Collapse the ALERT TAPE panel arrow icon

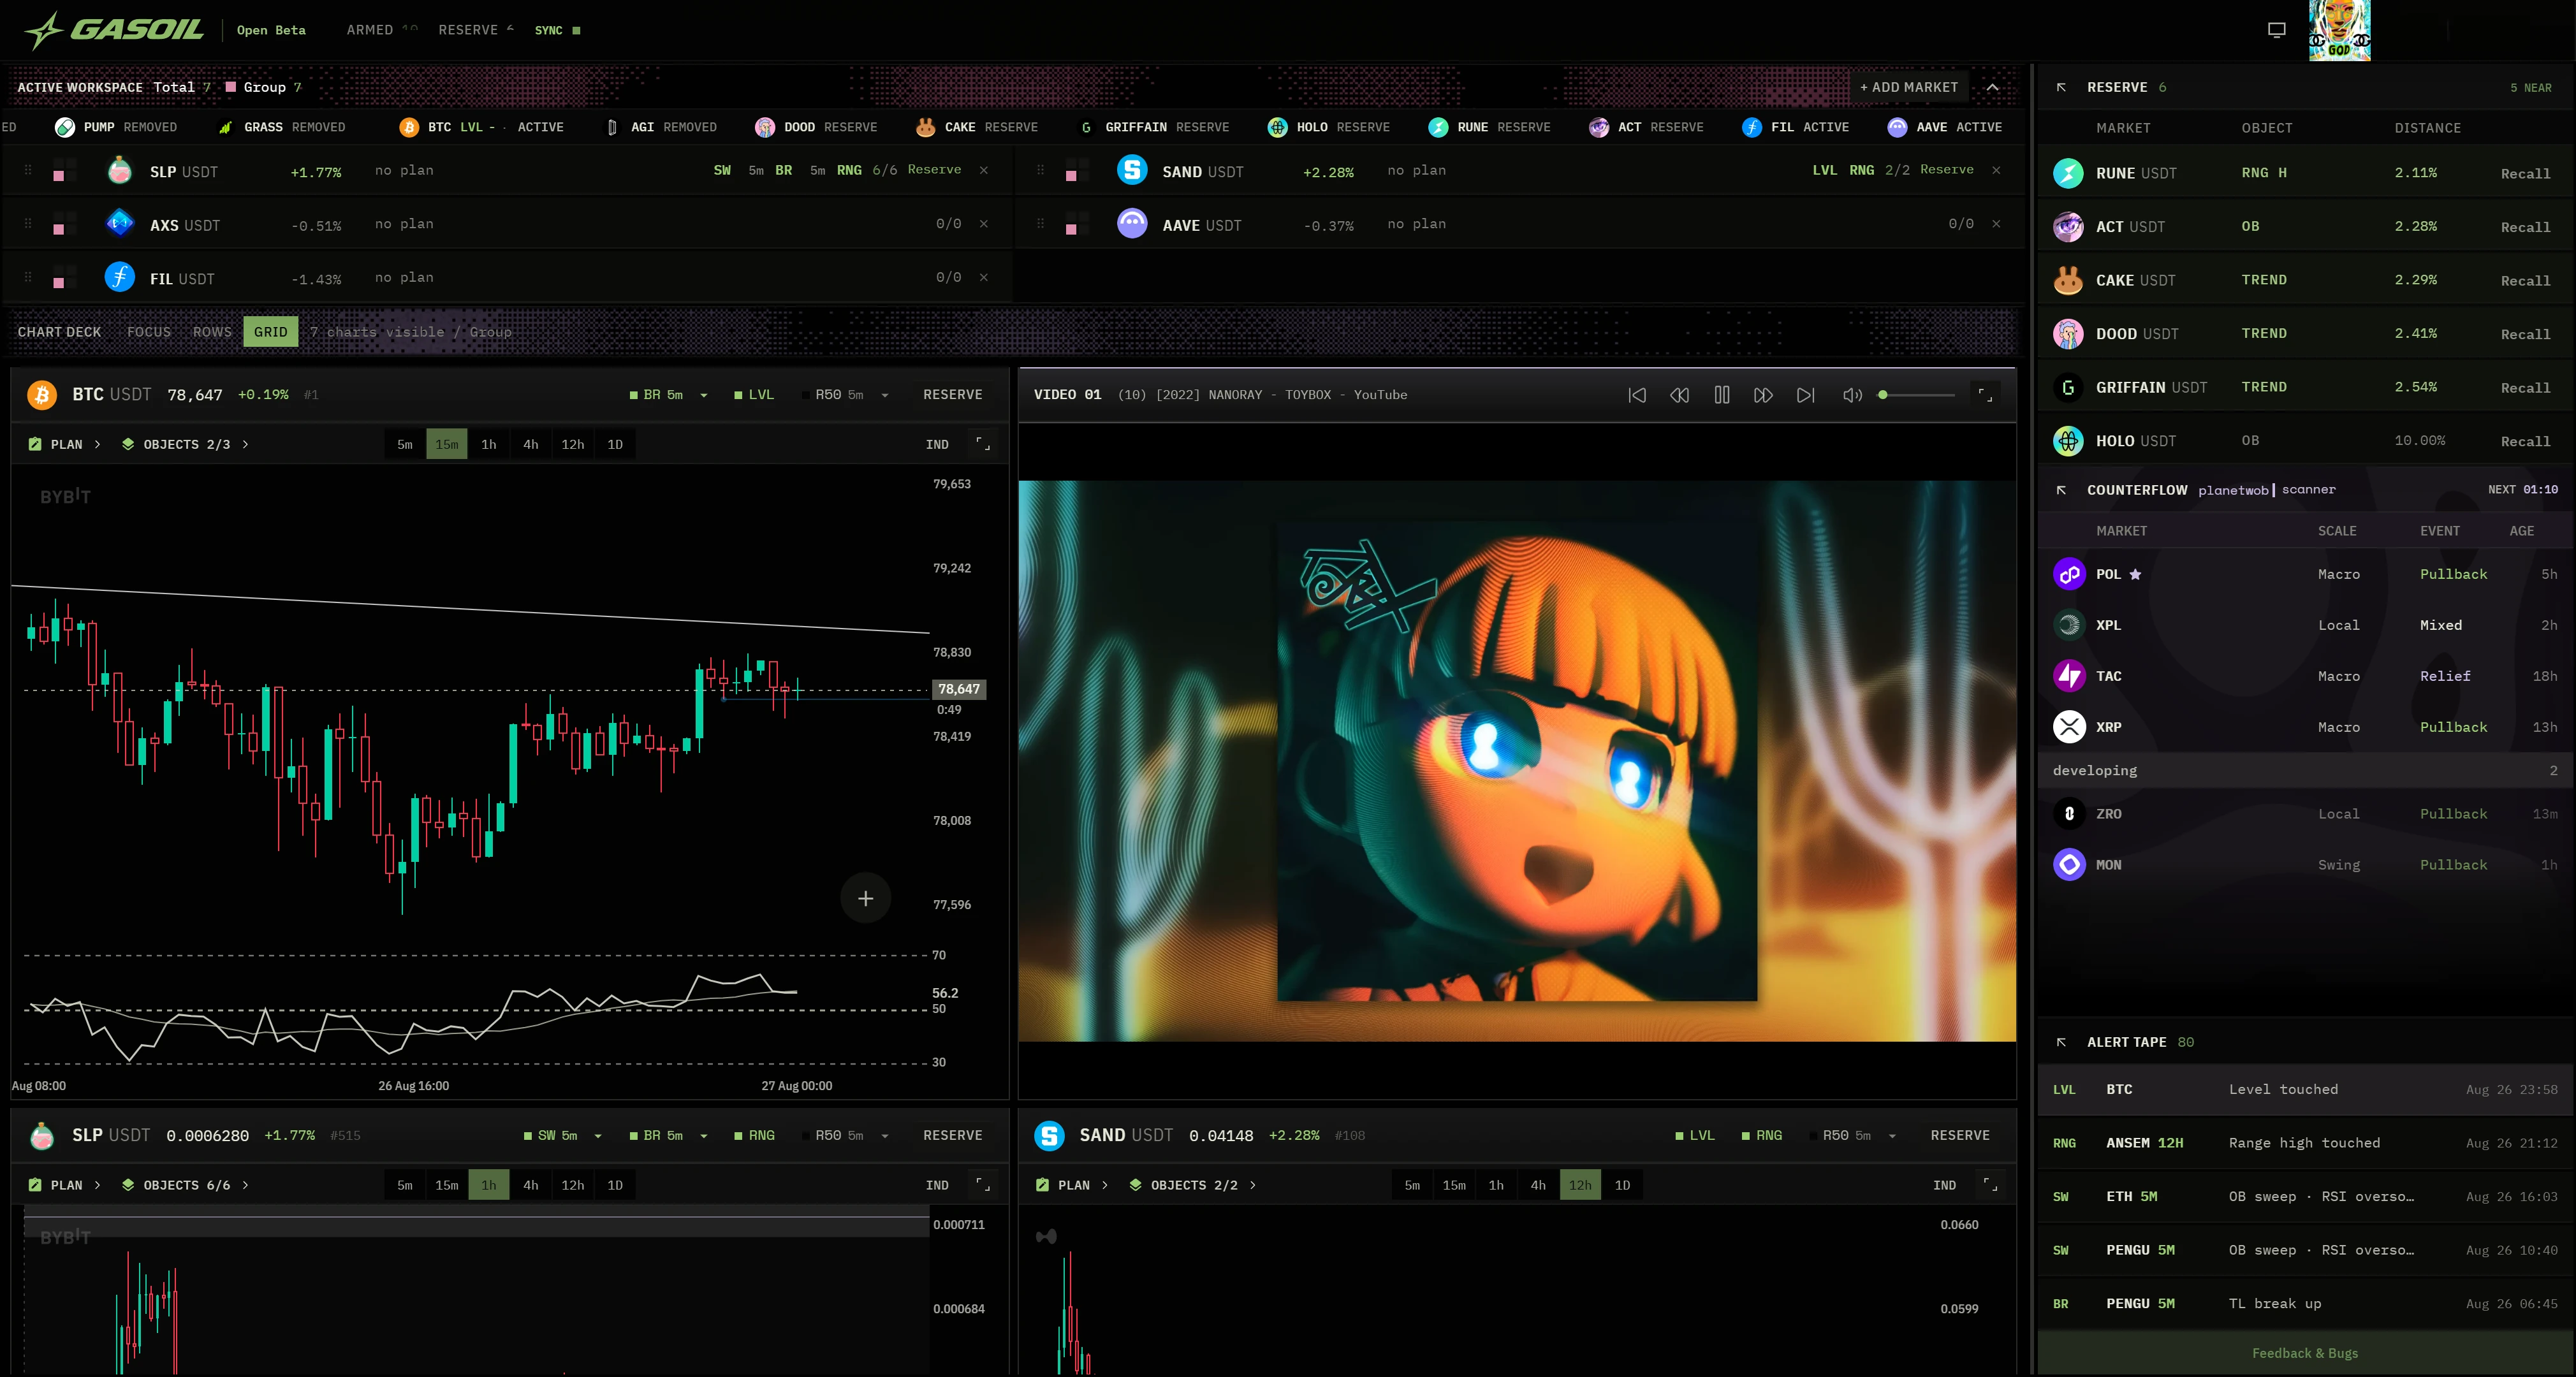pyautogui.click(x=2061, y=1042)
